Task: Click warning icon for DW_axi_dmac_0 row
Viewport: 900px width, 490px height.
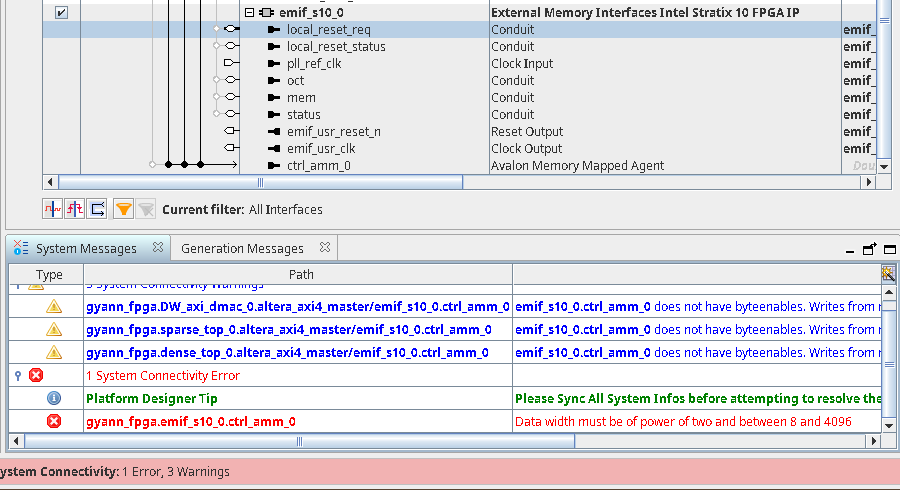Action: [54, 306]
